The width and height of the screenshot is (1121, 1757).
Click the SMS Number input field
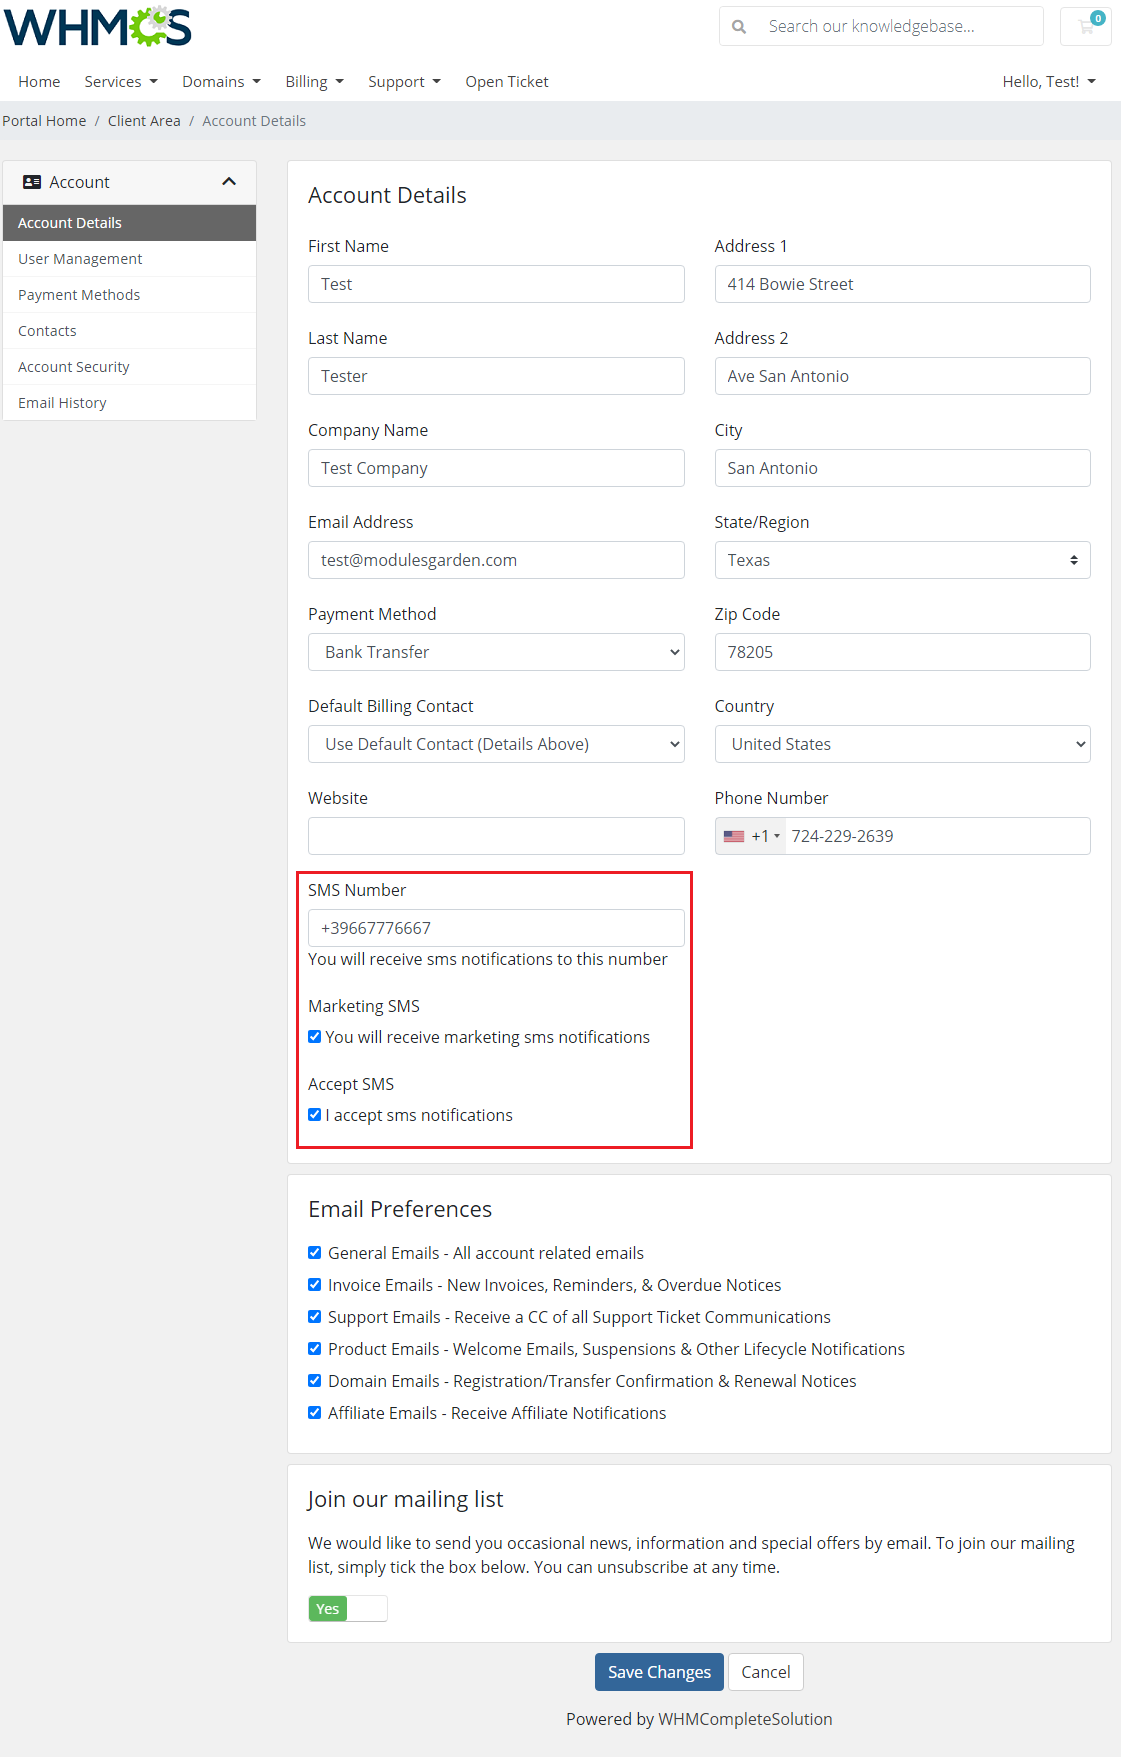496,928
